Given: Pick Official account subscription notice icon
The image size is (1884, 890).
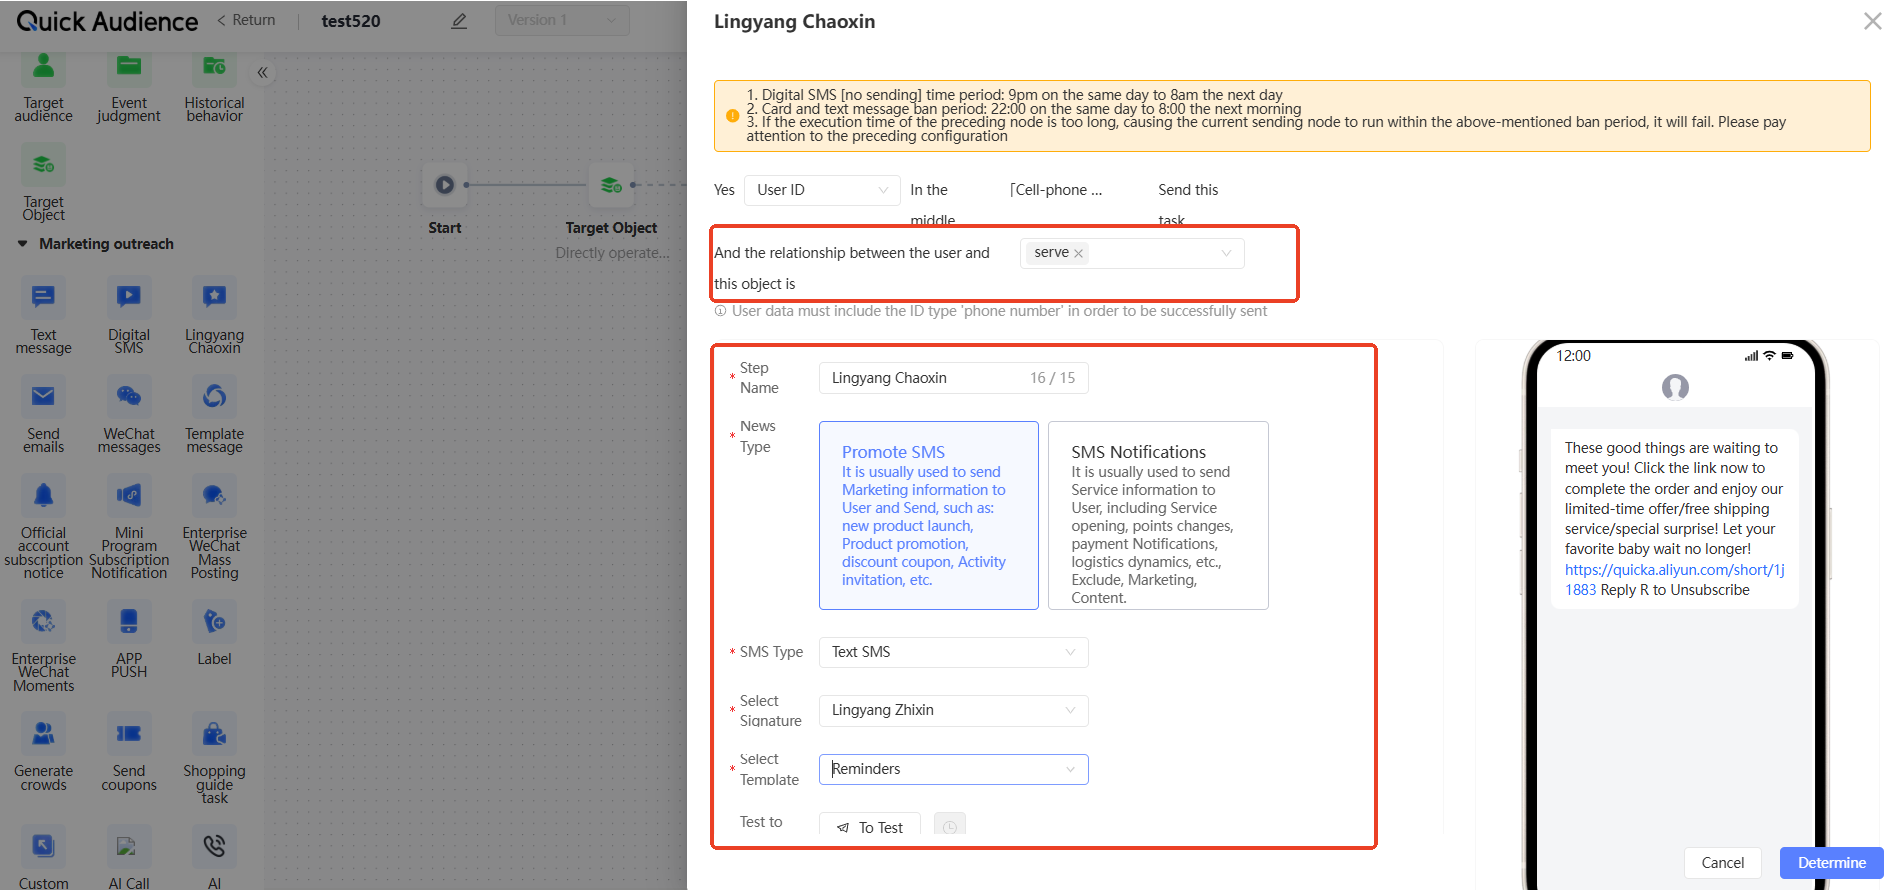Looking at the screenshot, I should pyautogui.click(x=43, y=495).
